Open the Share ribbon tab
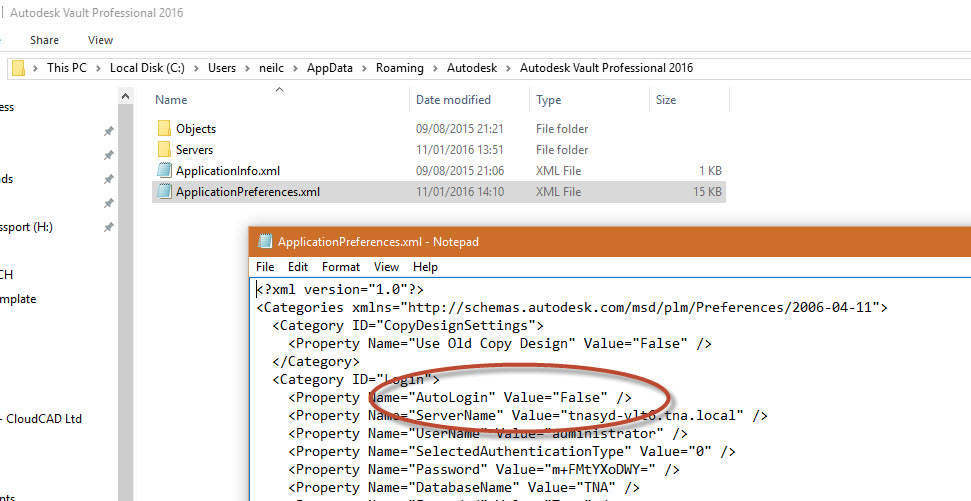The width and height of the screenshot is (971, 501). coord(45,40)
